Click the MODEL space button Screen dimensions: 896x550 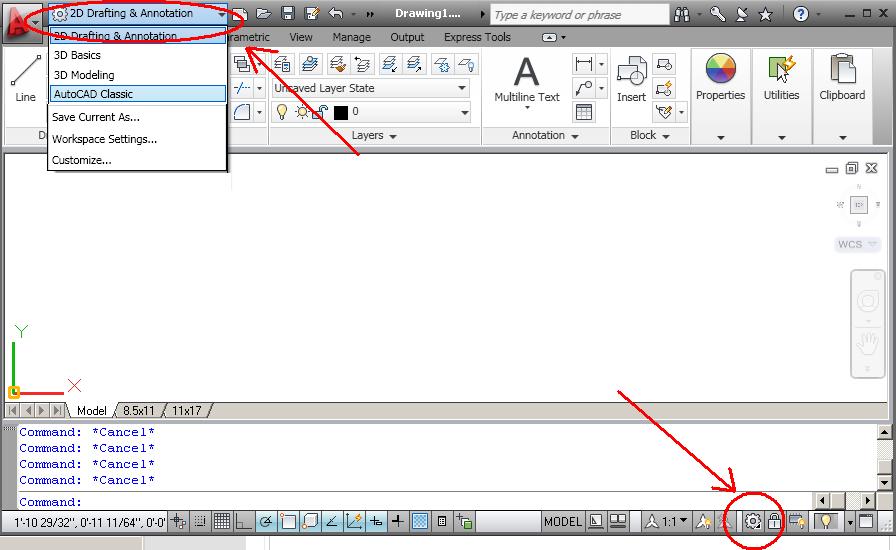click(x=563, y=521)
